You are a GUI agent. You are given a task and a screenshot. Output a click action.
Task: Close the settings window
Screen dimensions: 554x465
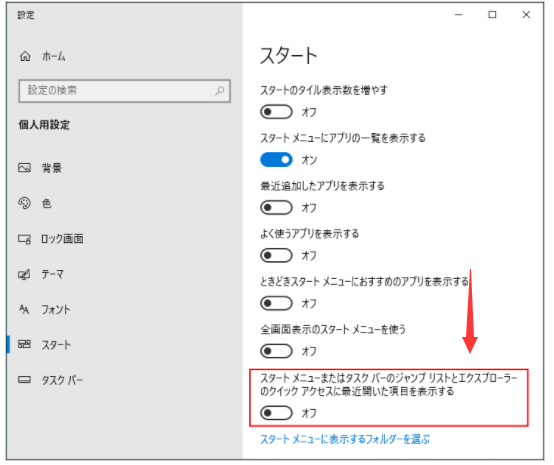pos(526,15)
